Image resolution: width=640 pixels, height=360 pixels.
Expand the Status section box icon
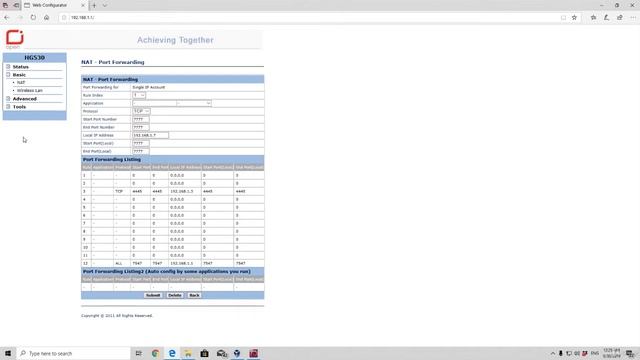[8, 67]
